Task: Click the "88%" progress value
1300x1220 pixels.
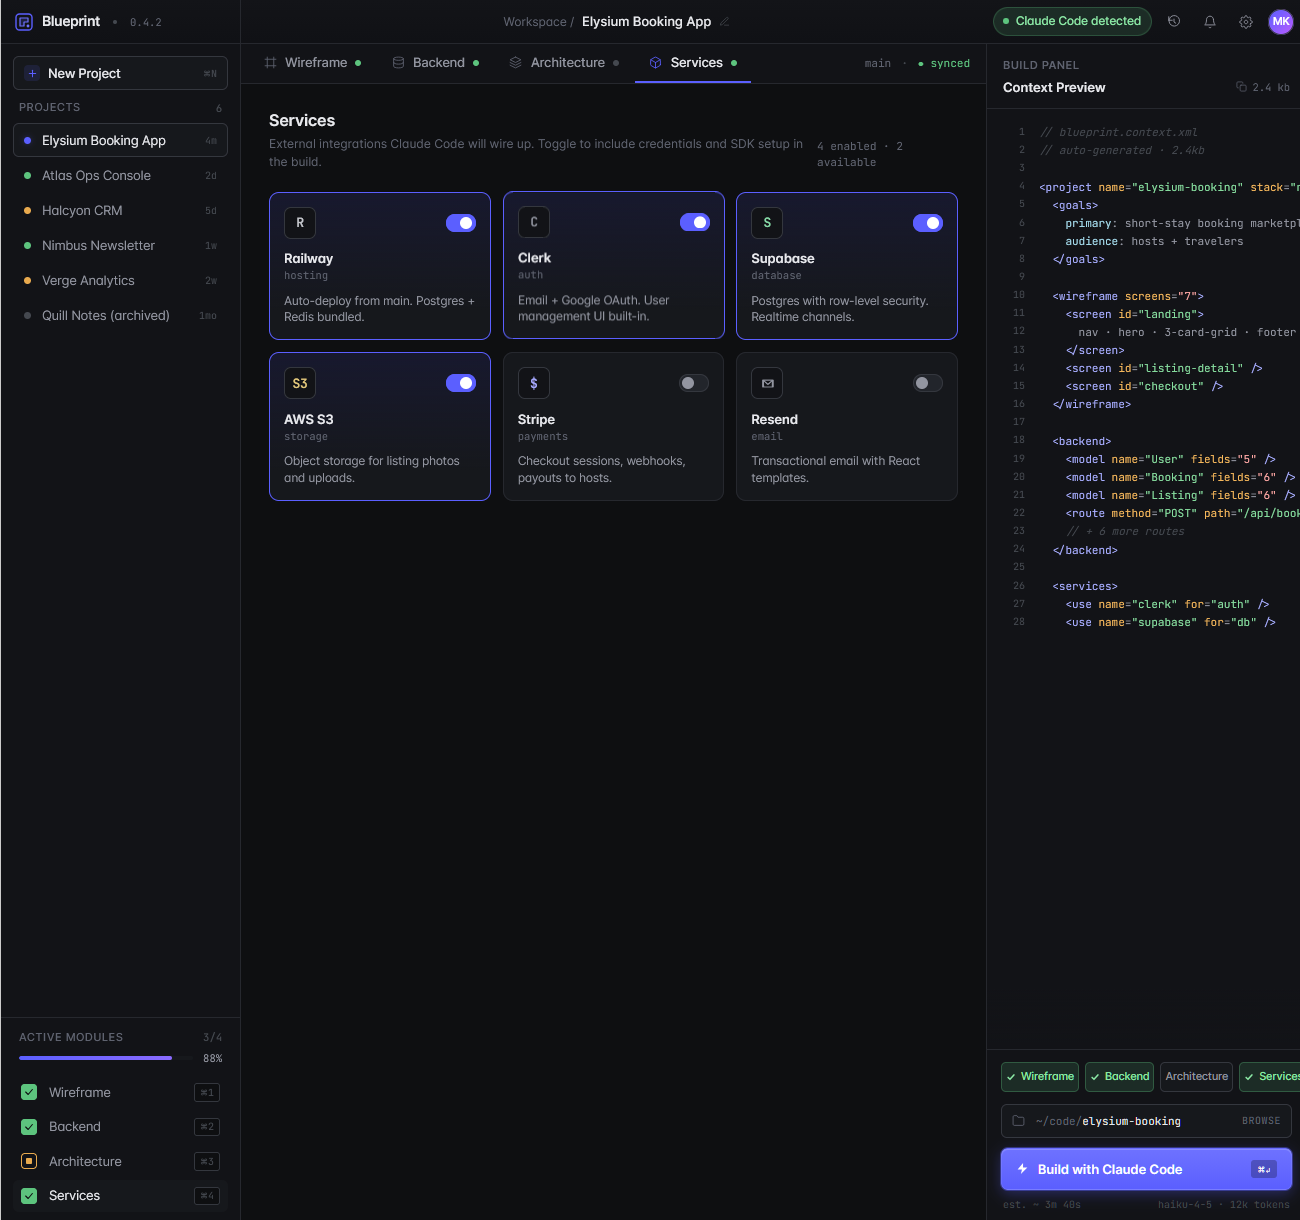Action: tap(213, 1058)
